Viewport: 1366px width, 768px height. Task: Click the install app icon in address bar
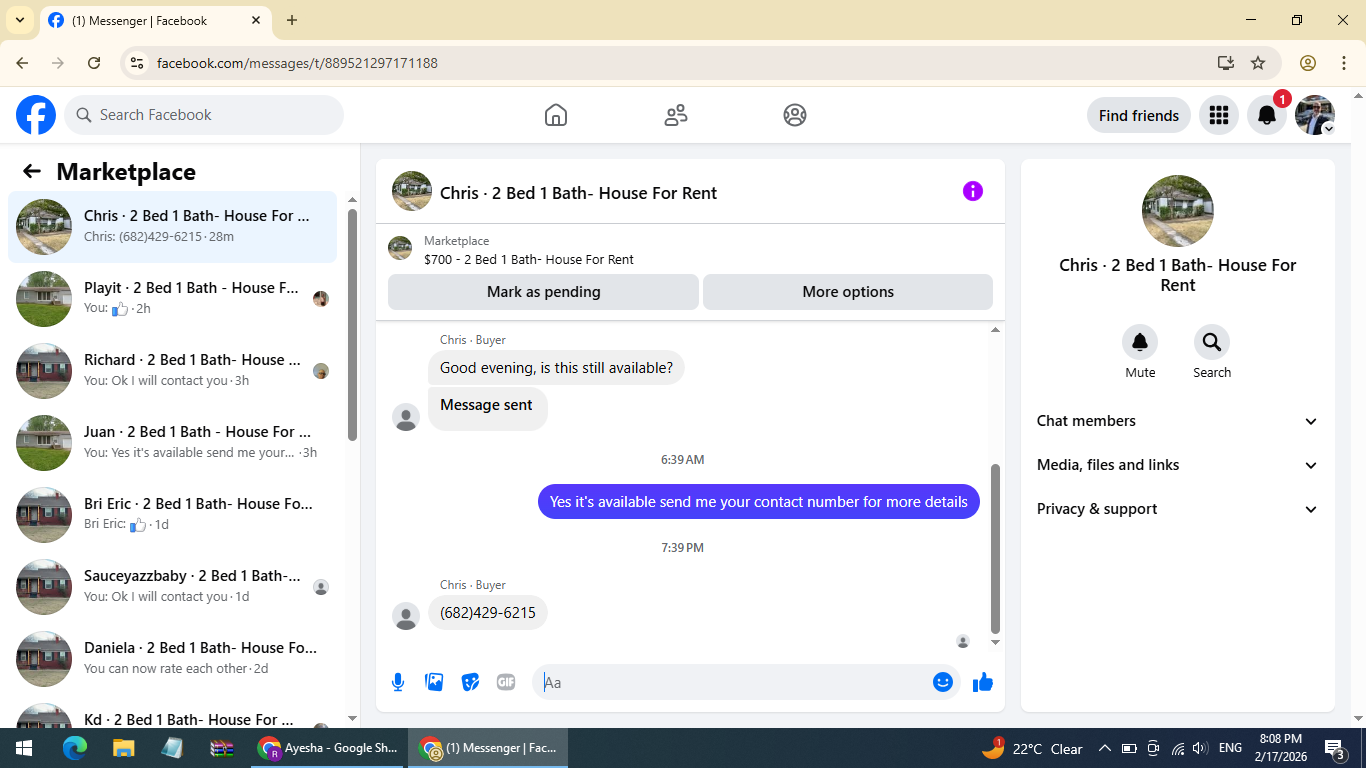(x=1226, y=63)
